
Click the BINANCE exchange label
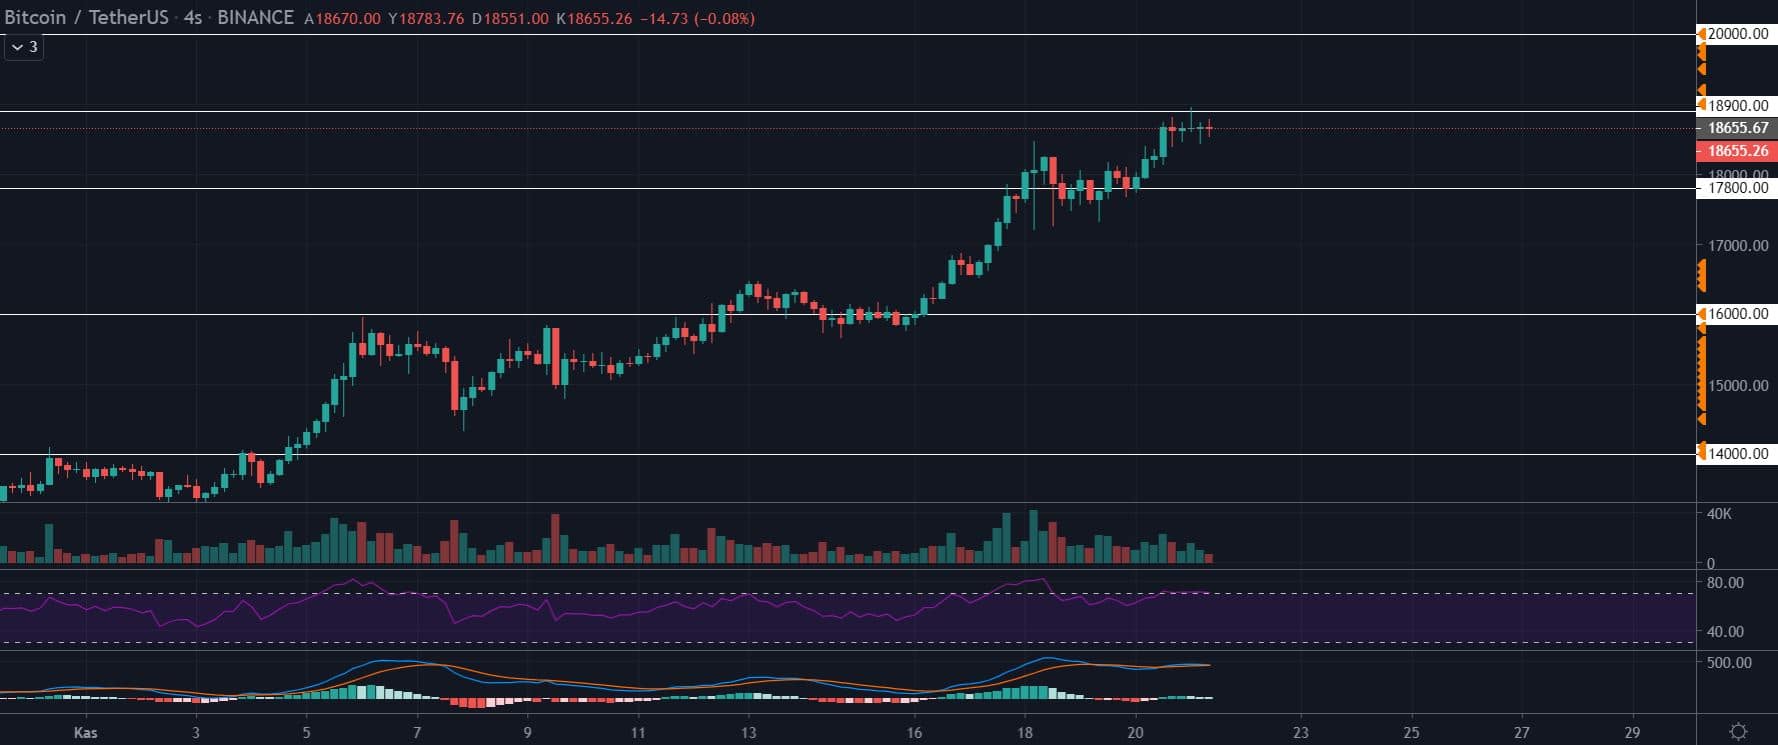pos(255,18)
